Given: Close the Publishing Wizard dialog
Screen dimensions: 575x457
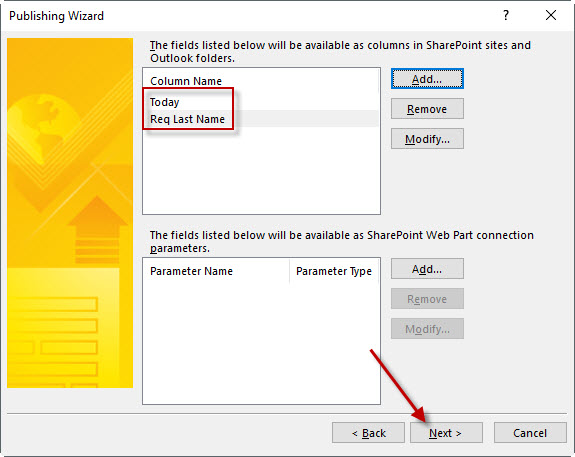Looking at the screenshot, I should (x=551, y=15).
